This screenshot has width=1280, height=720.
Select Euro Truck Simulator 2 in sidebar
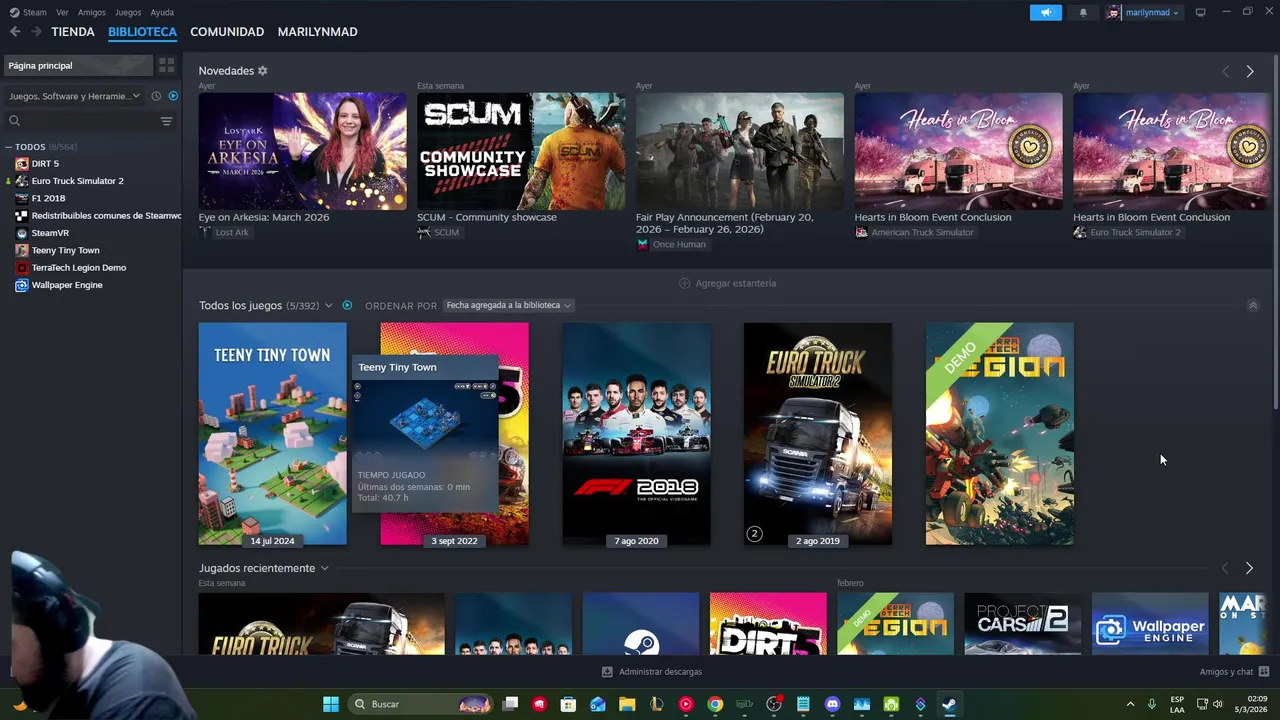pos(77,181)
